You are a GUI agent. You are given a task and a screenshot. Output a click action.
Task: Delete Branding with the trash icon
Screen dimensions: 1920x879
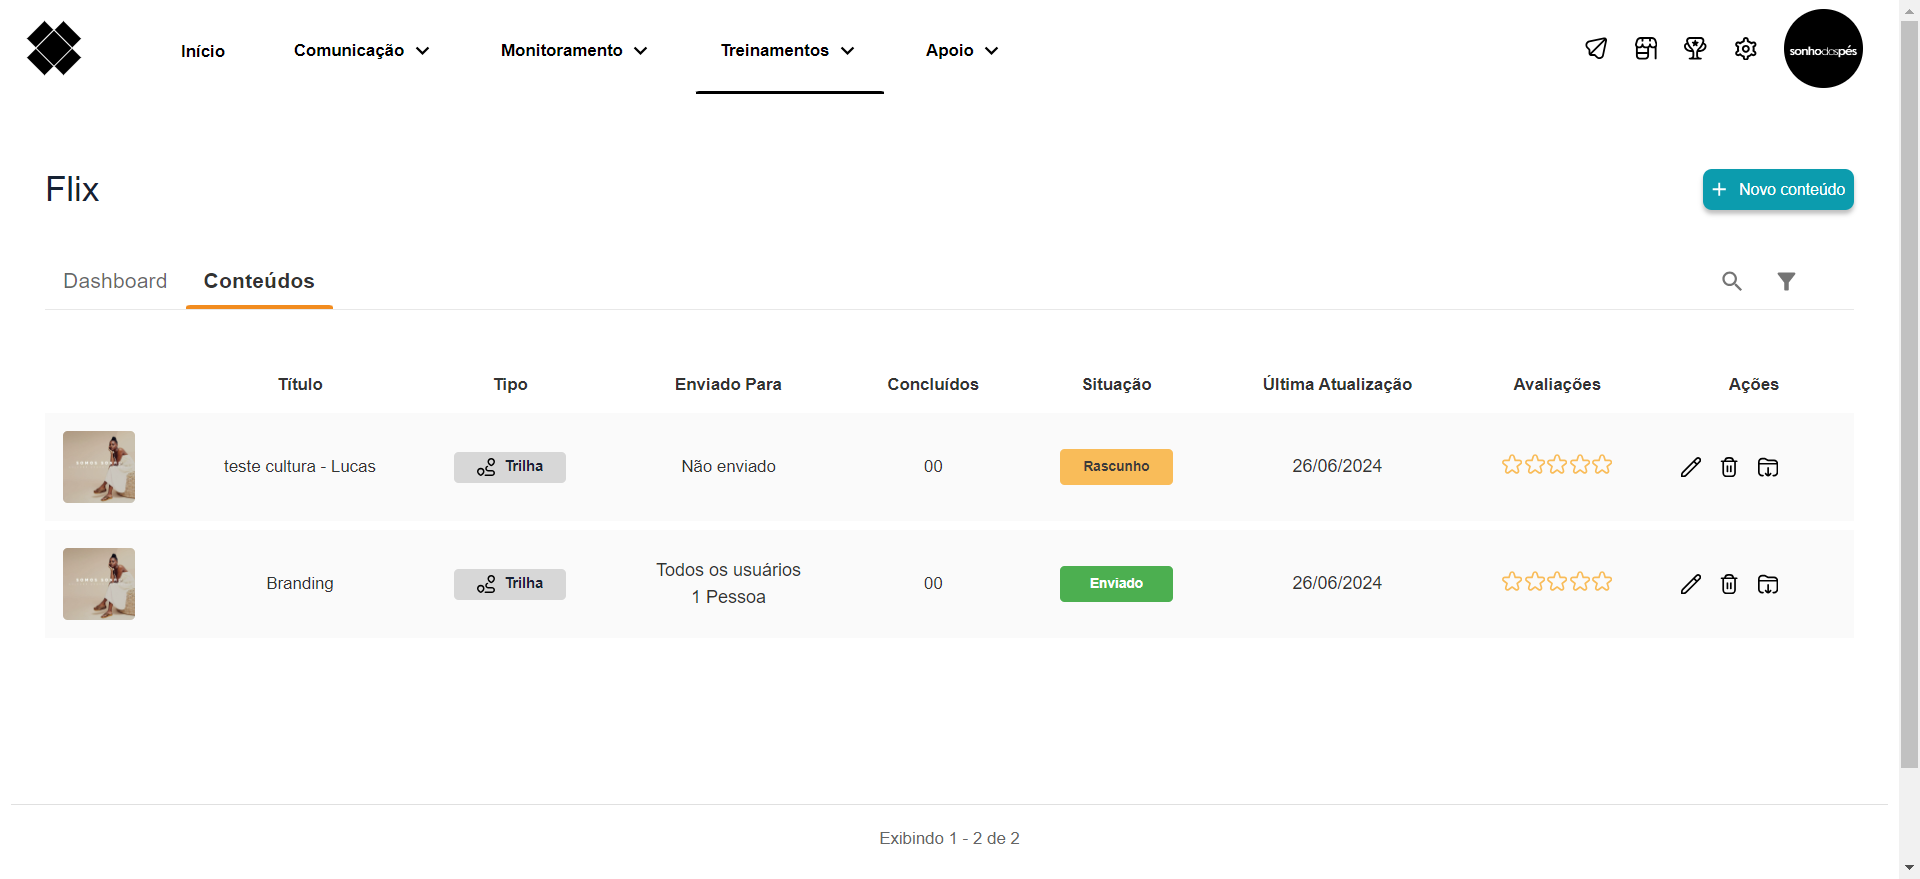pos(1729,584)
